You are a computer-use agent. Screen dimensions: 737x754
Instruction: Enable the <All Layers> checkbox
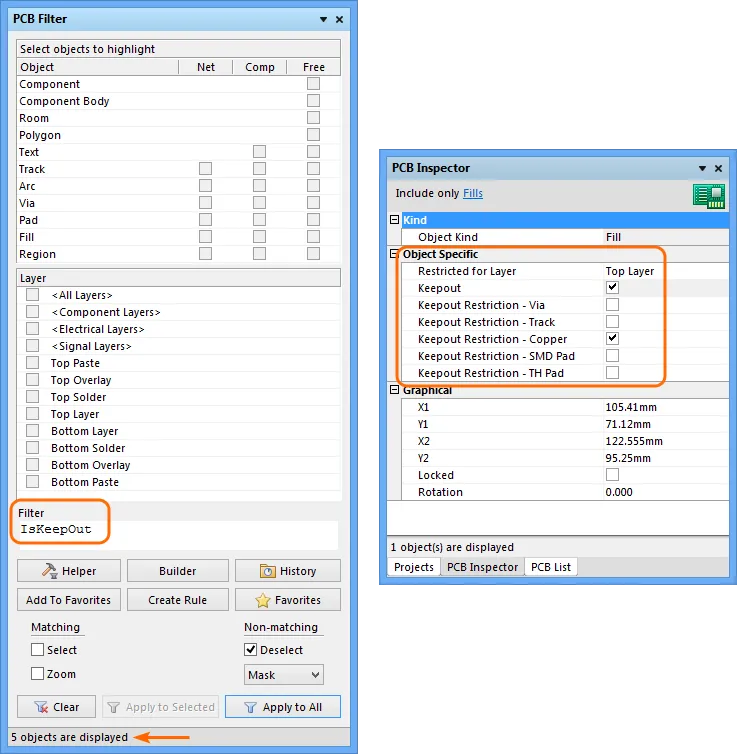coord(32,294)
